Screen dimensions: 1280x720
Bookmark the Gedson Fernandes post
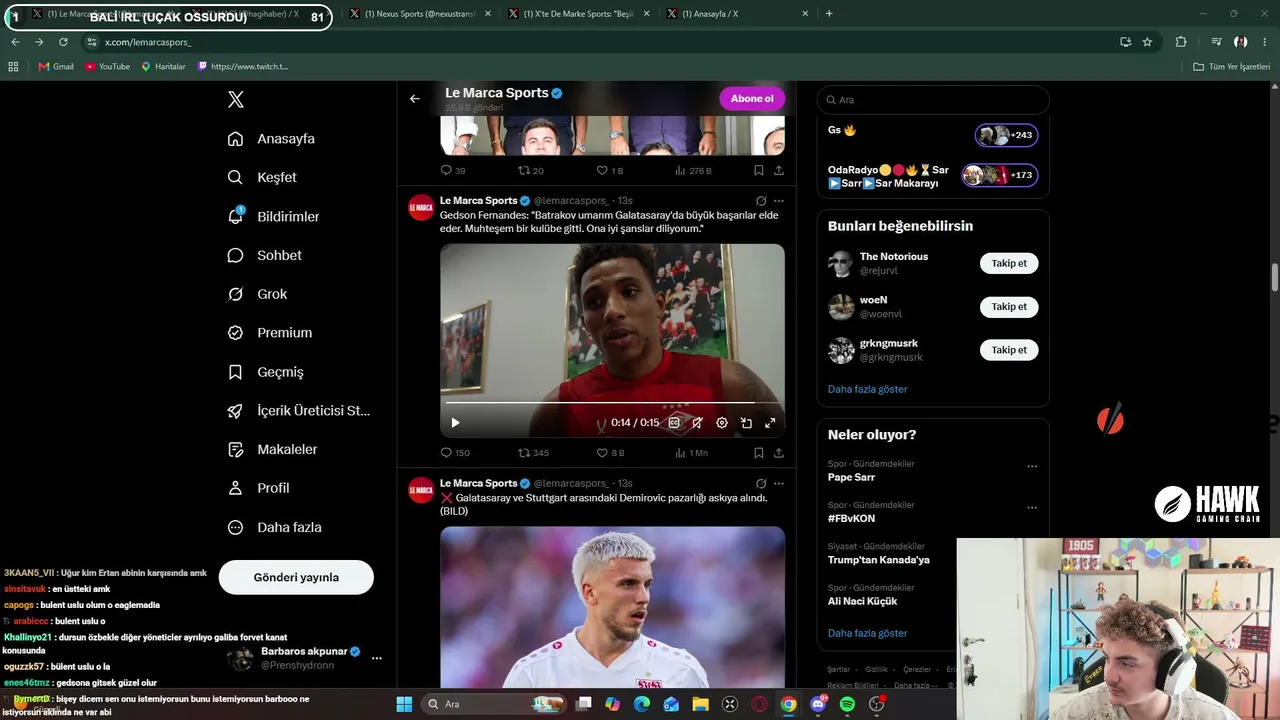(759, 453)
